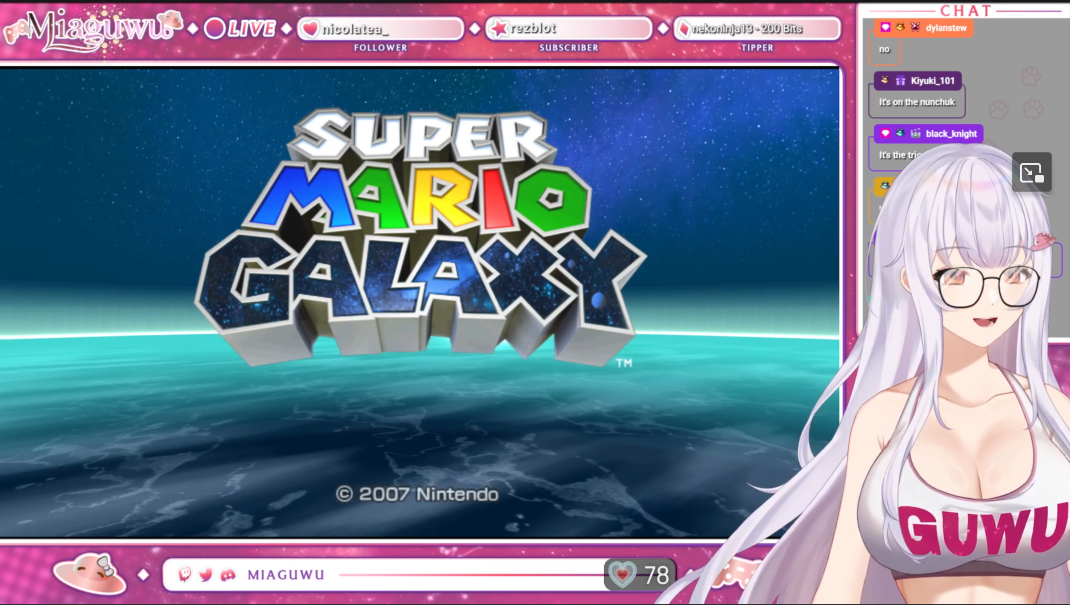Click the Miaguwu logo at top left
Screen dimensions: 1070x605
tap(93, 29)
